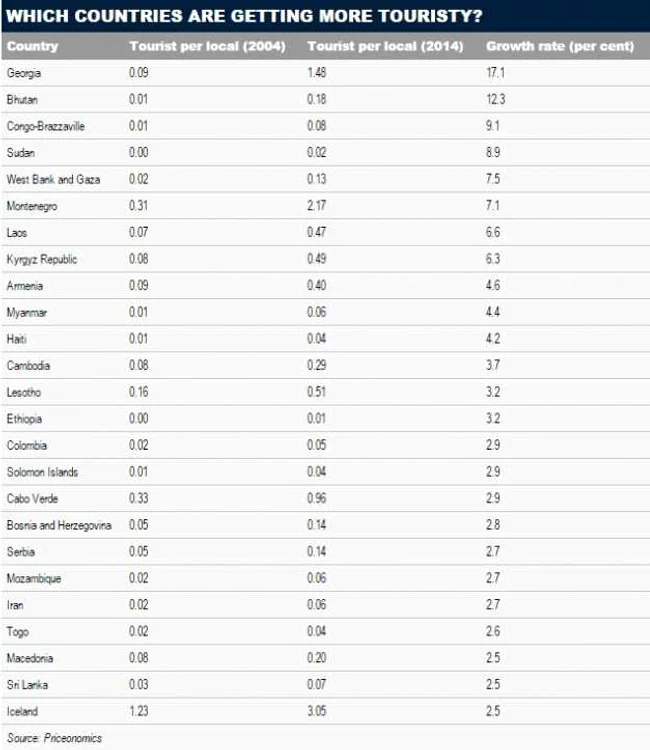Click the Which Countries title banner
The width and height of the screenshot is (650, 750).
(325, 16)
